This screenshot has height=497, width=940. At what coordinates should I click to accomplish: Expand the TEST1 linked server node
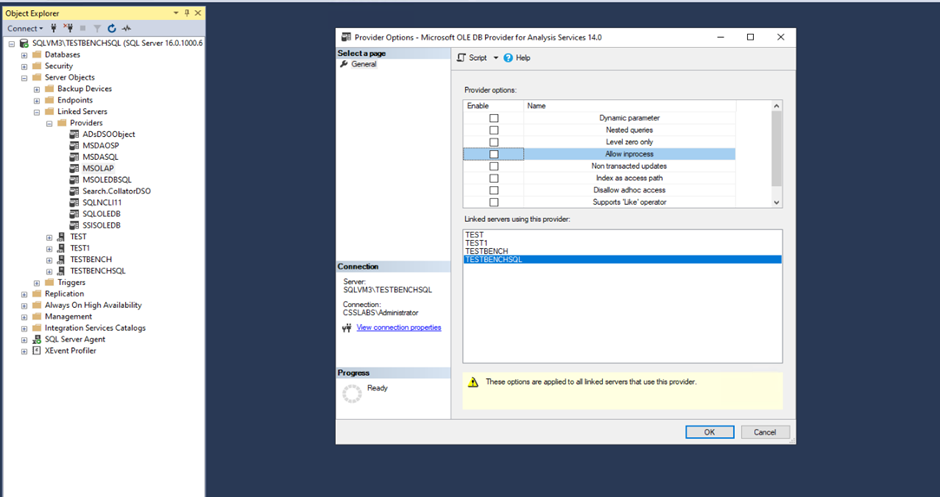coord(49,249)
